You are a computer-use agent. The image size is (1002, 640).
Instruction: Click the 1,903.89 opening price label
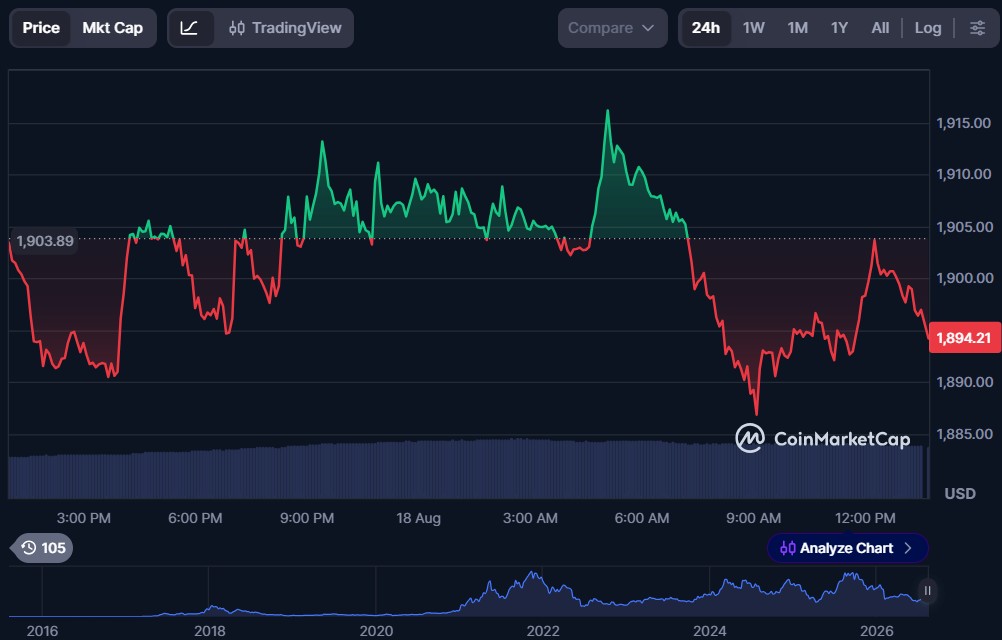pos(45,241)
